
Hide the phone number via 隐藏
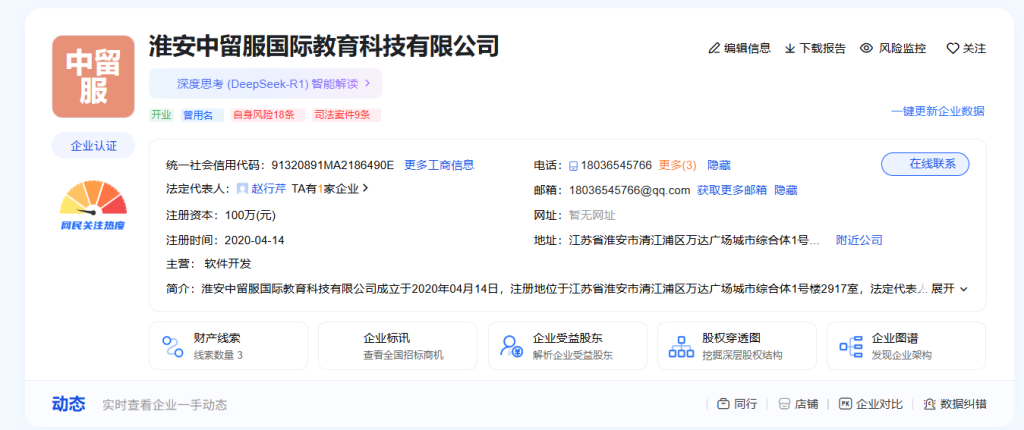718,165
